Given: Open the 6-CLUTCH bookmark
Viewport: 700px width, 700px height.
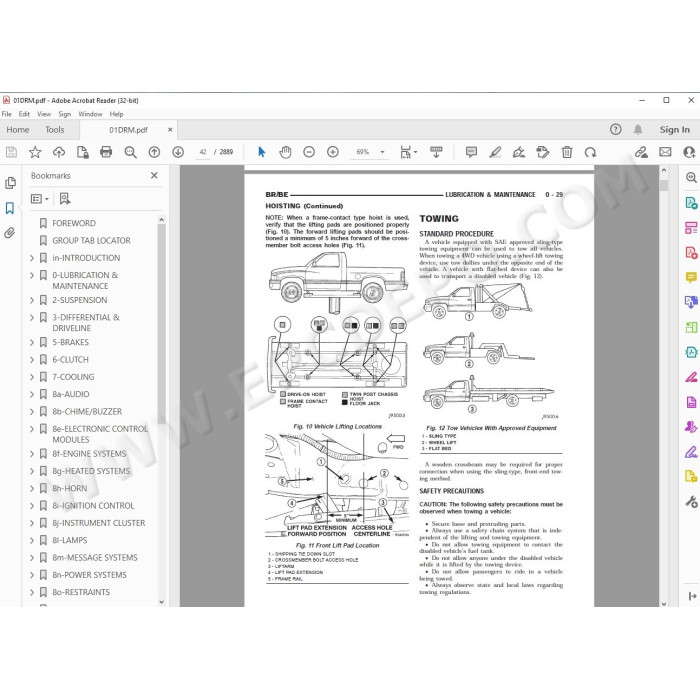Looking at the screenshot, I should [71, 360].
